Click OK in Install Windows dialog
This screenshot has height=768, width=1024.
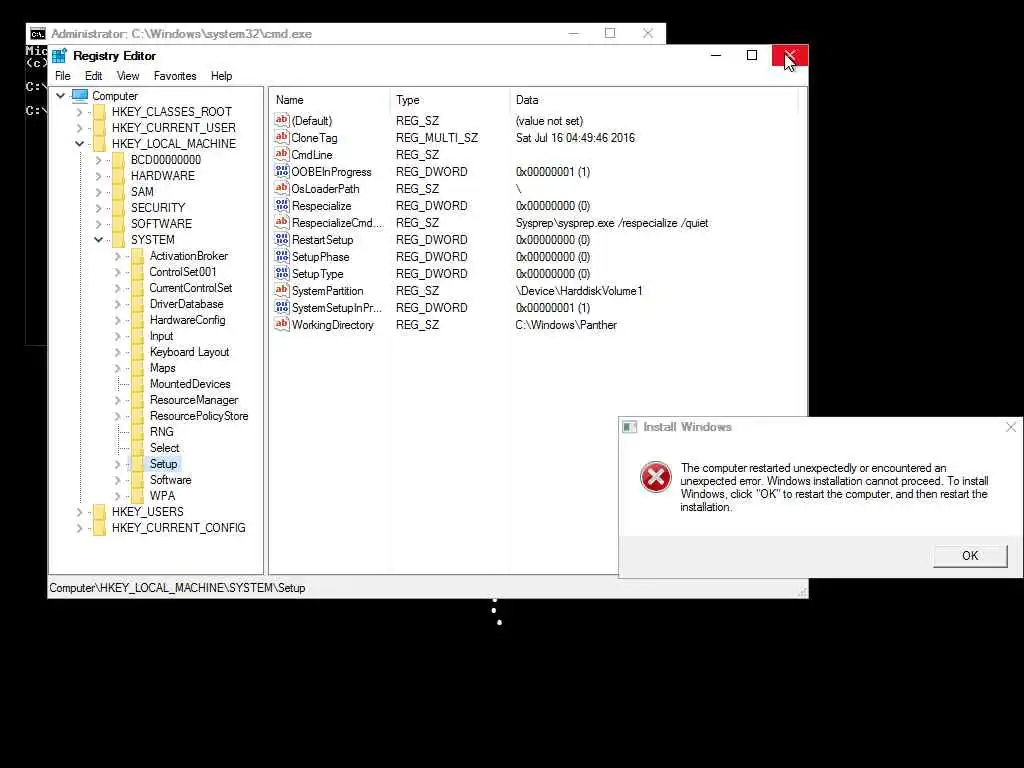[x=970, y=556]
